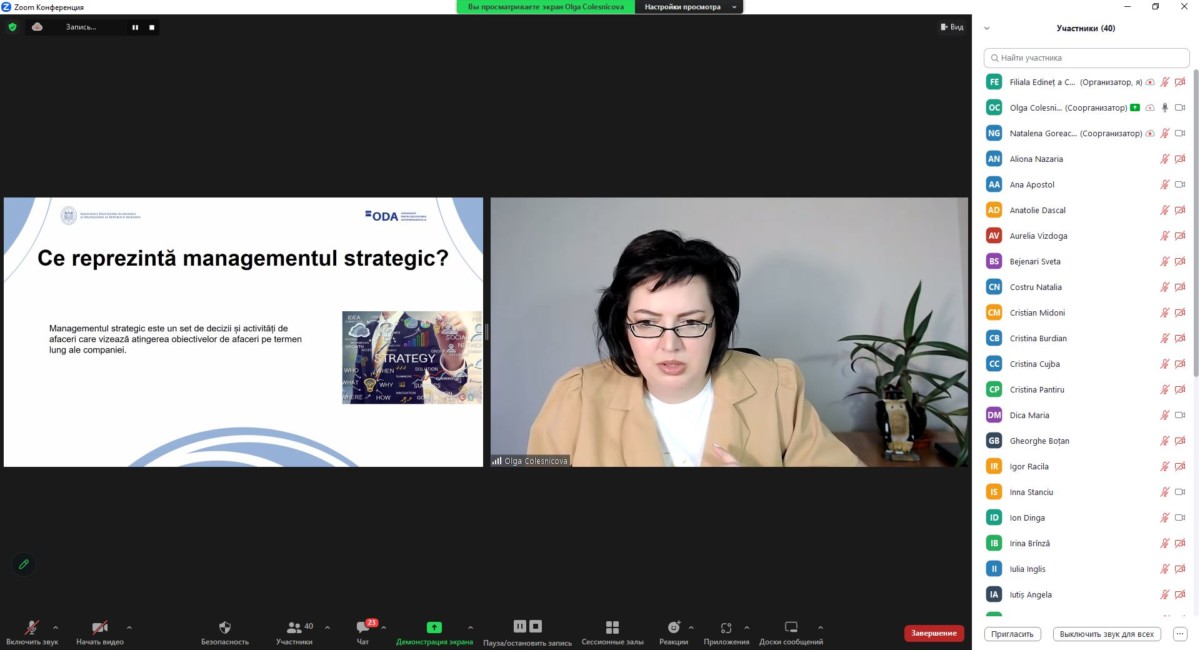Click FE avatar of Filiala Edineț
Viewport: 1200px width, 650px height.
pyautogui.click(x=994, y=82)
